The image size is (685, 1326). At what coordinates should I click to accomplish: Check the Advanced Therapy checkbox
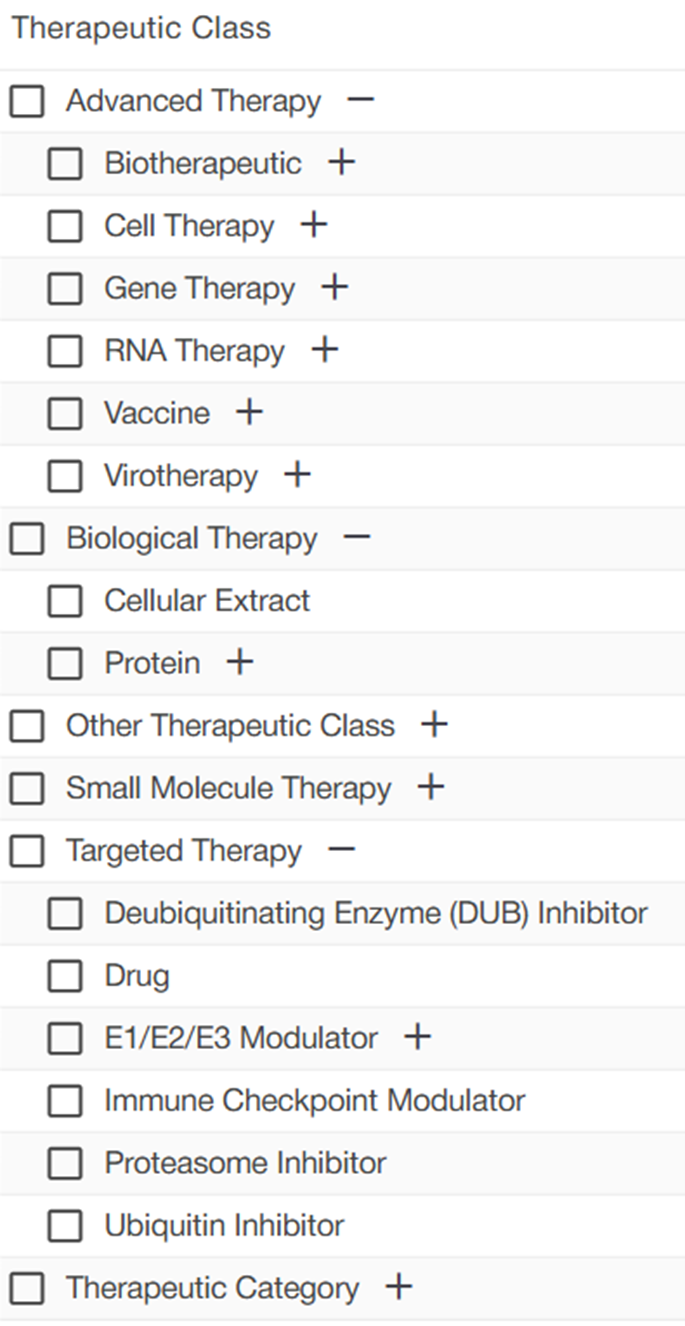click(x=27, y=101)
